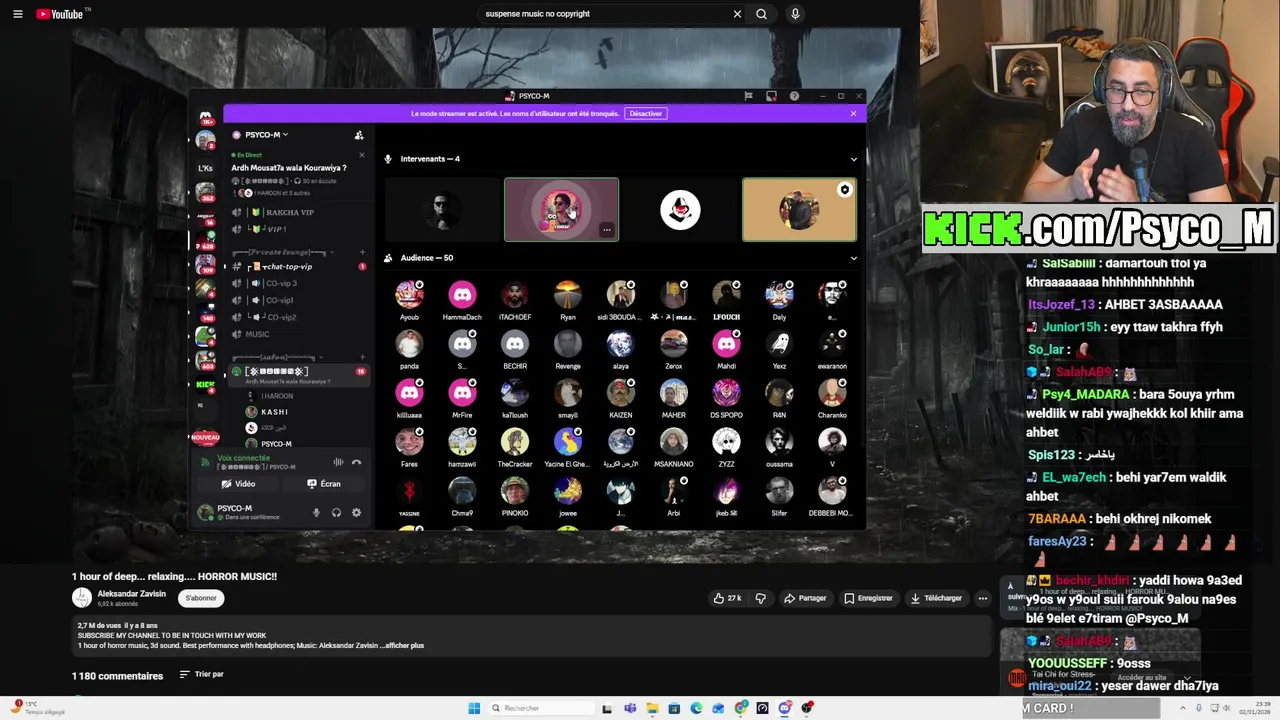Open Discord direct messages home icon
The width and height of the screenshot is (1280, 720).
click(x=206, y=118)
